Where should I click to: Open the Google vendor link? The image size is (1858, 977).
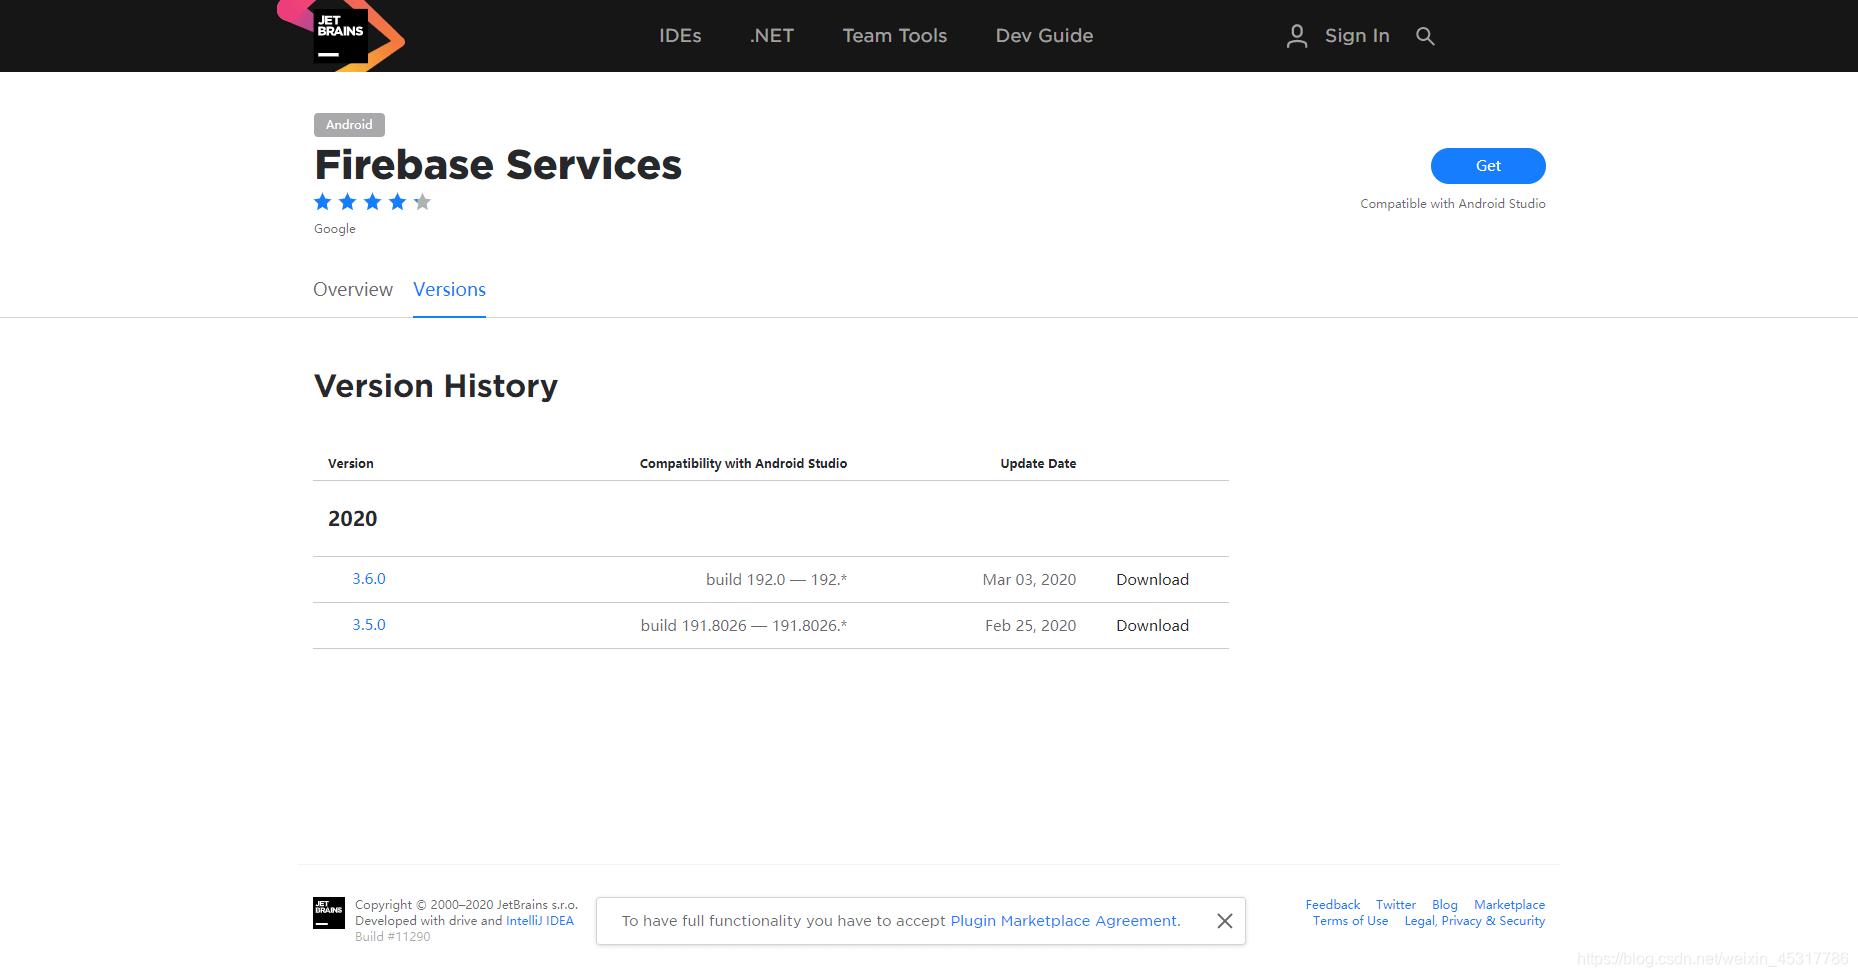point(335,229)
